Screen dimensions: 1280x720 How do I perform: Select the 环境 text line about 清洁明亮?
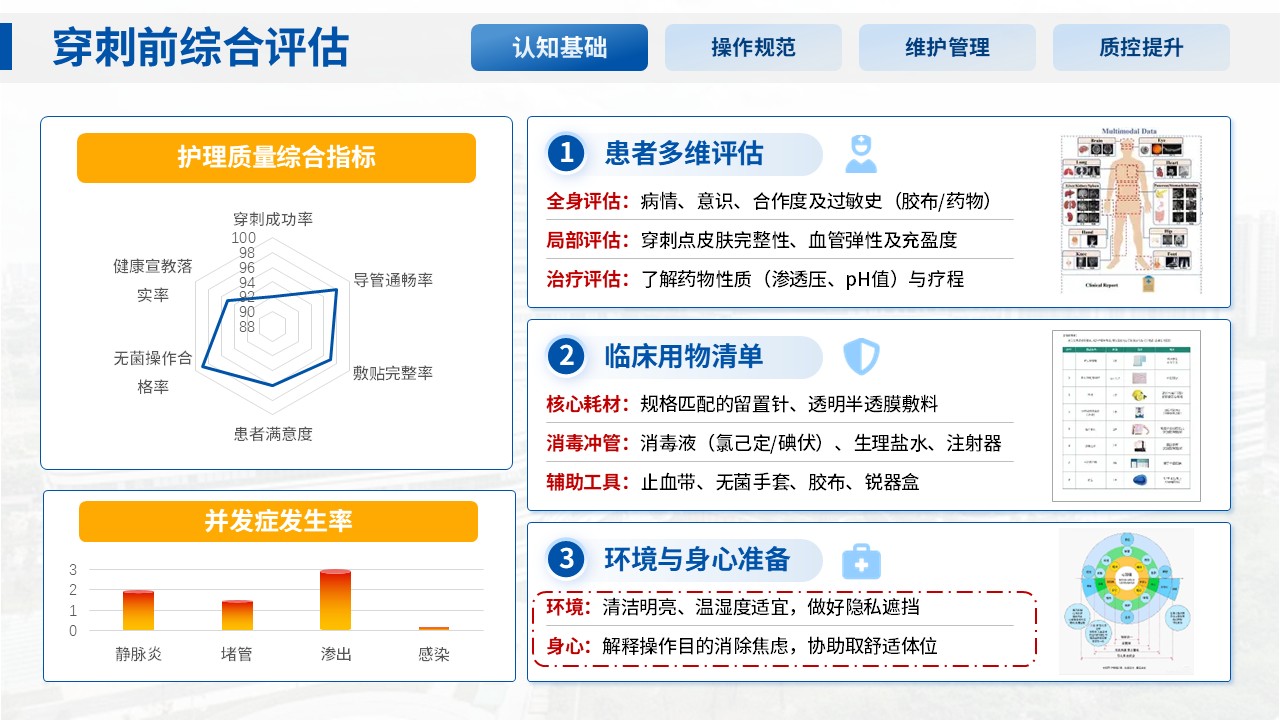click(x=733, y=607)
